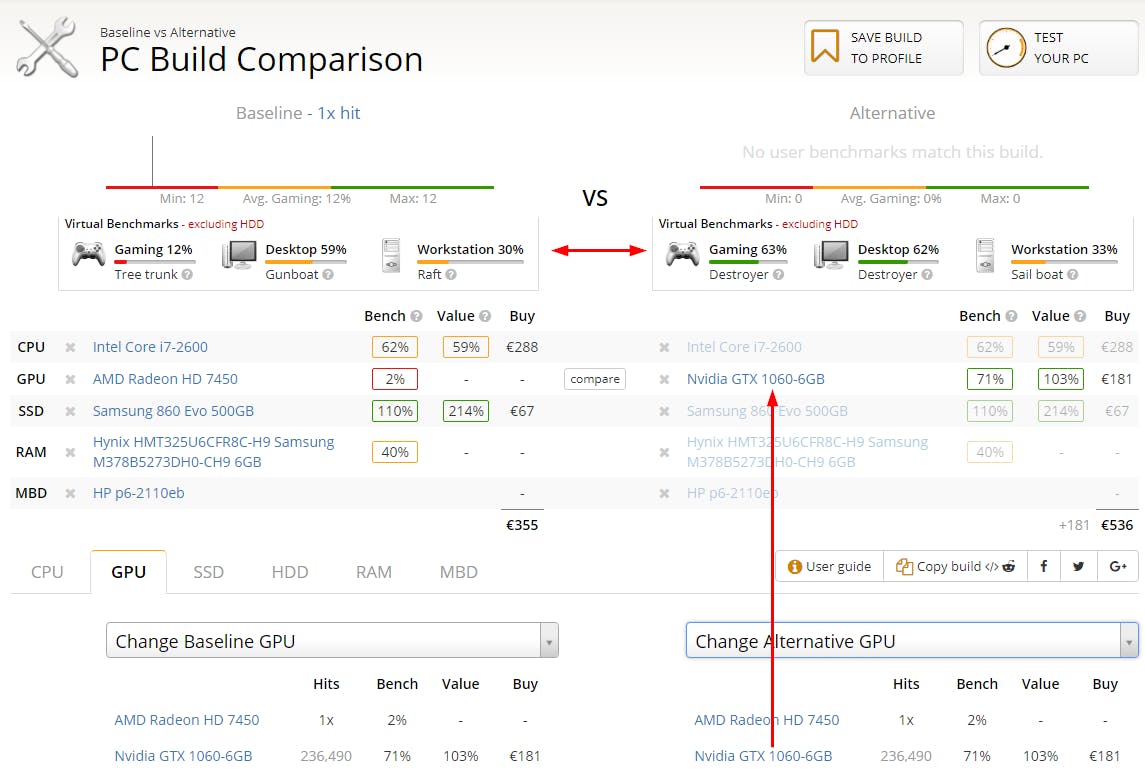This screenshot has height=775, width=1145.
Task: Remove the baseline Samsung 860 Evo SSD
Action: tap(70, 411)
